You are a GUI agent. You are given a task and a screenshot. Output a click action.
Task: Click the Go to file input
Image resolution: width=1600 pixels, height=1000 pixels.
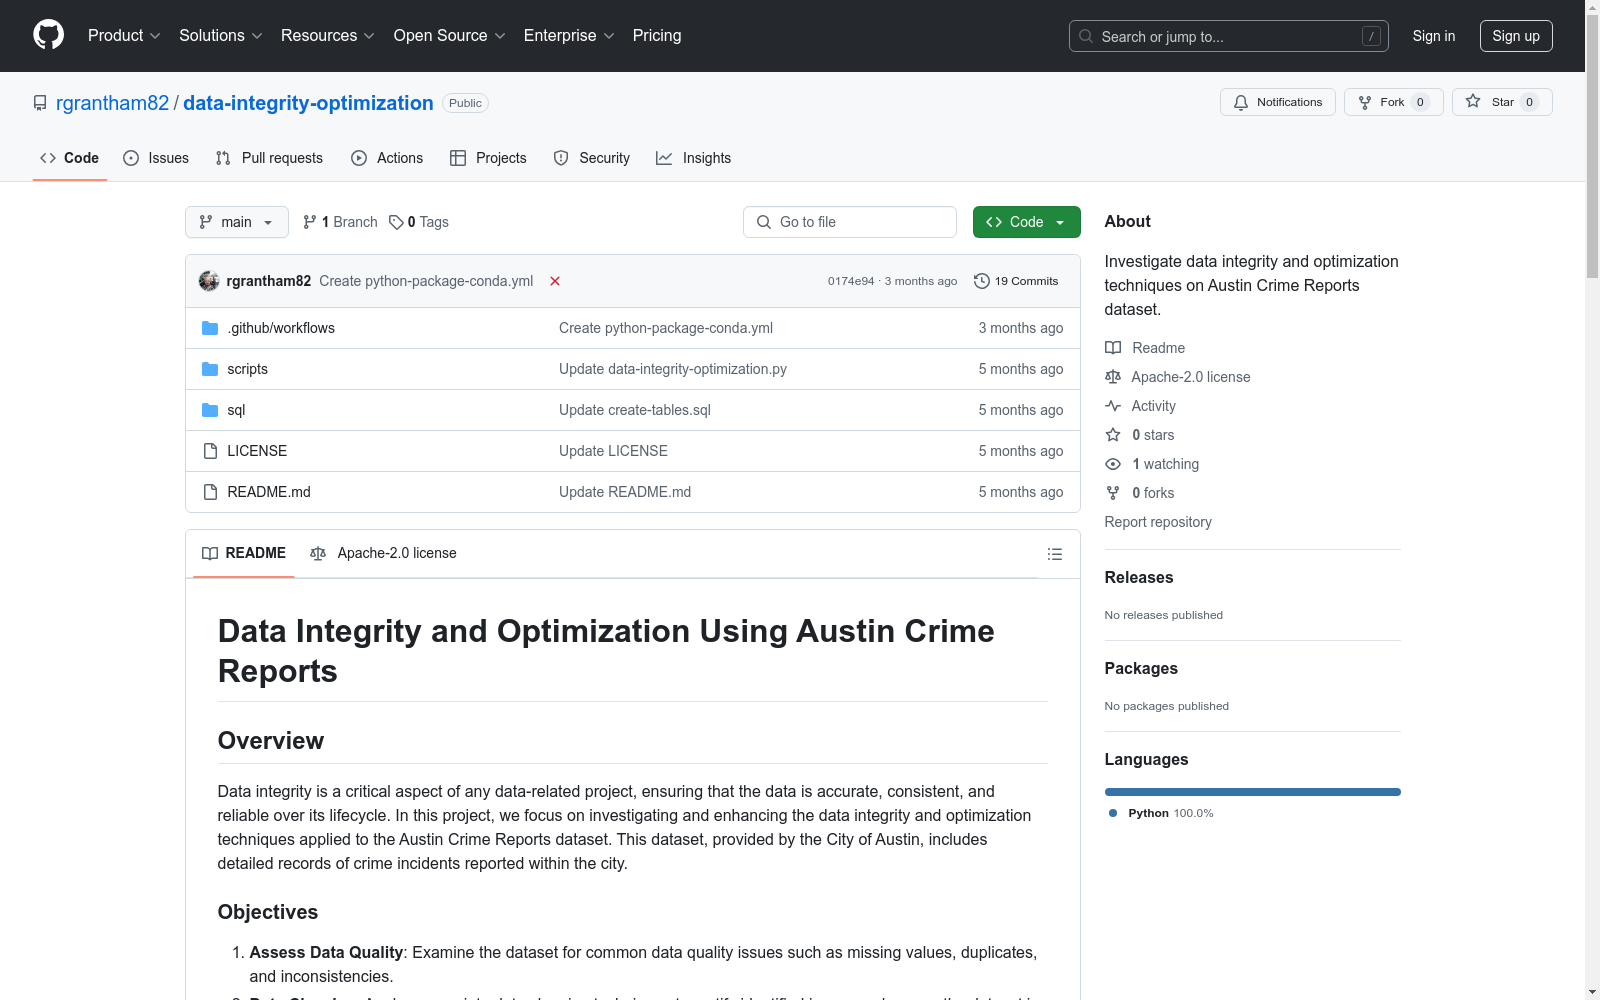click(x=850, y=222)
